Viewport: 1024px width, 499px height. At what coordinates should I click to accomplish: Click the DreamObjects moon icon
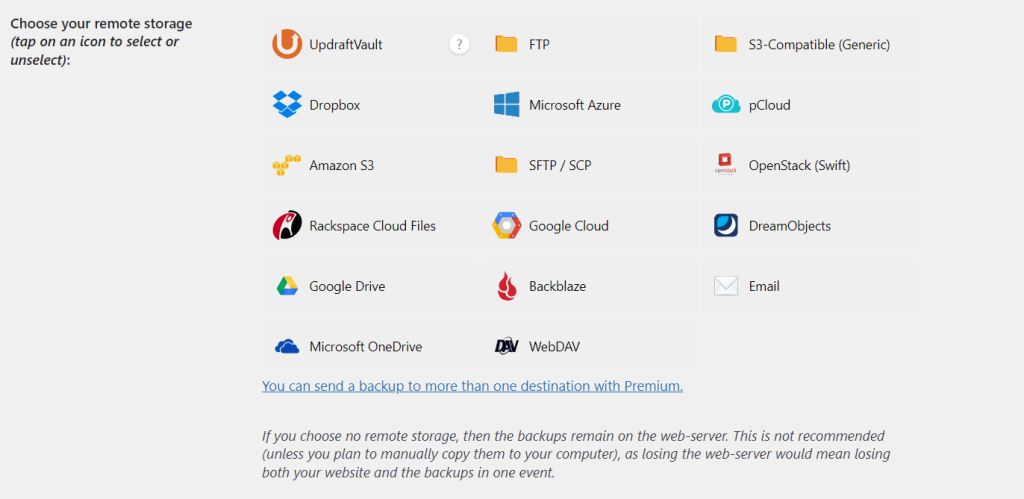pyautogui.click(x=726, y=226)
